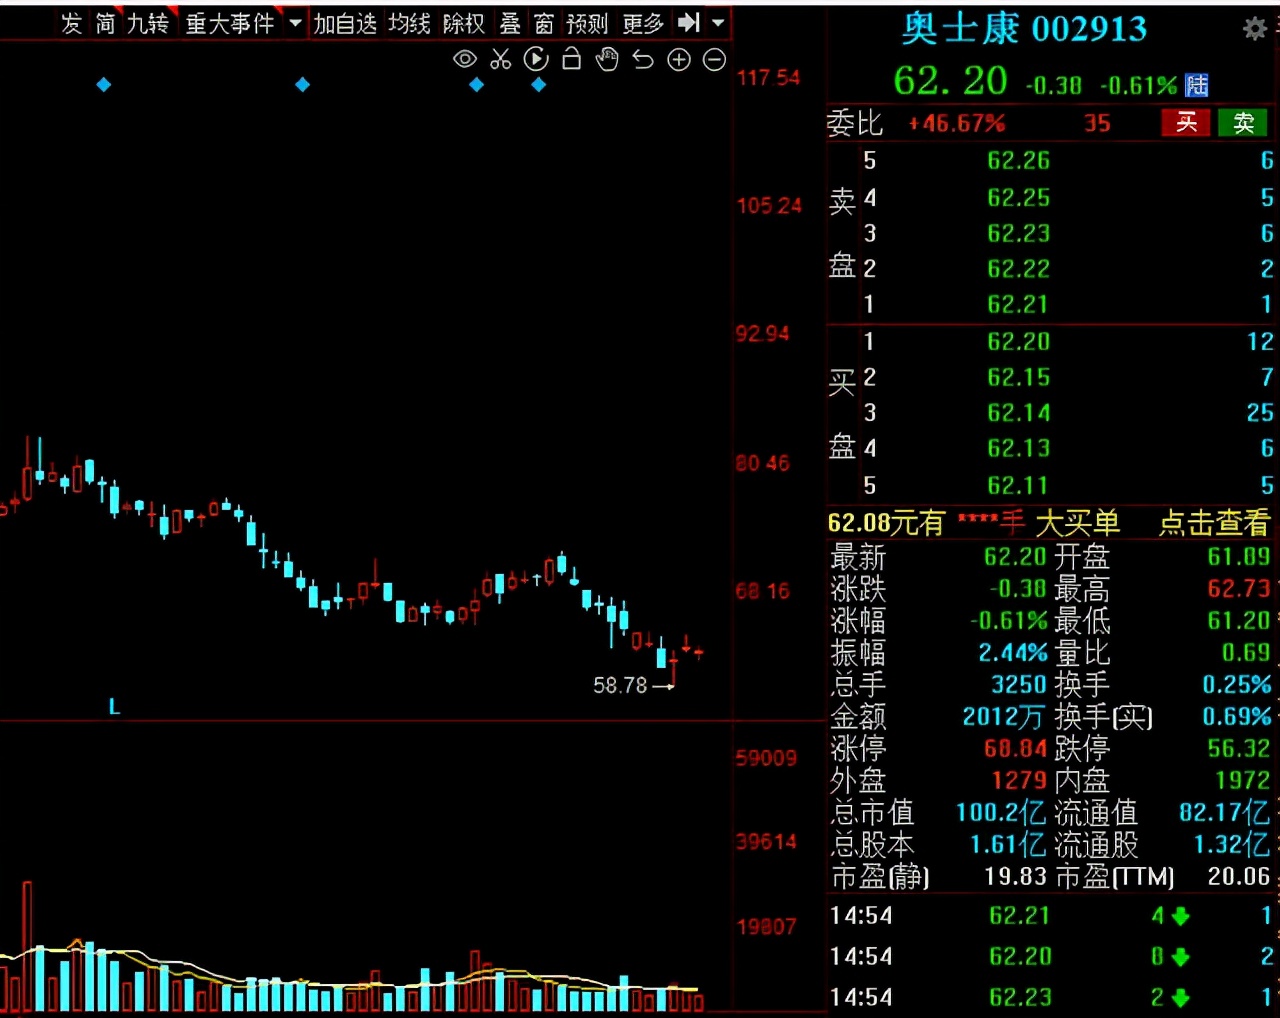Click the highest price 62.73
Image resolution: width=1280 pixels, height=1018 pixels.
[1239, 589]
